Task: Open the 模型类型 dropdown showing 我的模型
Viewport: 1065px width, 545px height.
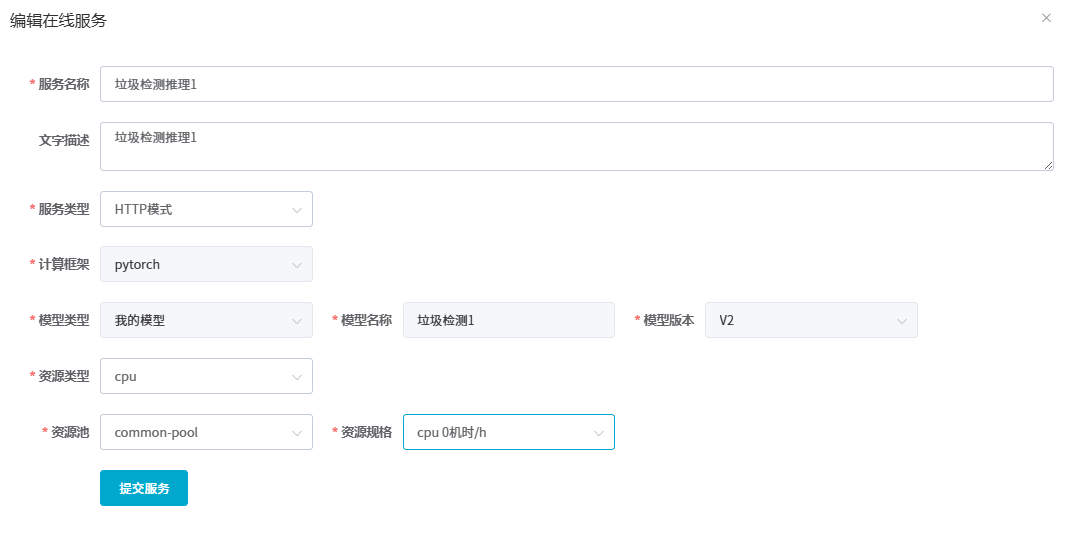Action: click(x=206, y=321)
